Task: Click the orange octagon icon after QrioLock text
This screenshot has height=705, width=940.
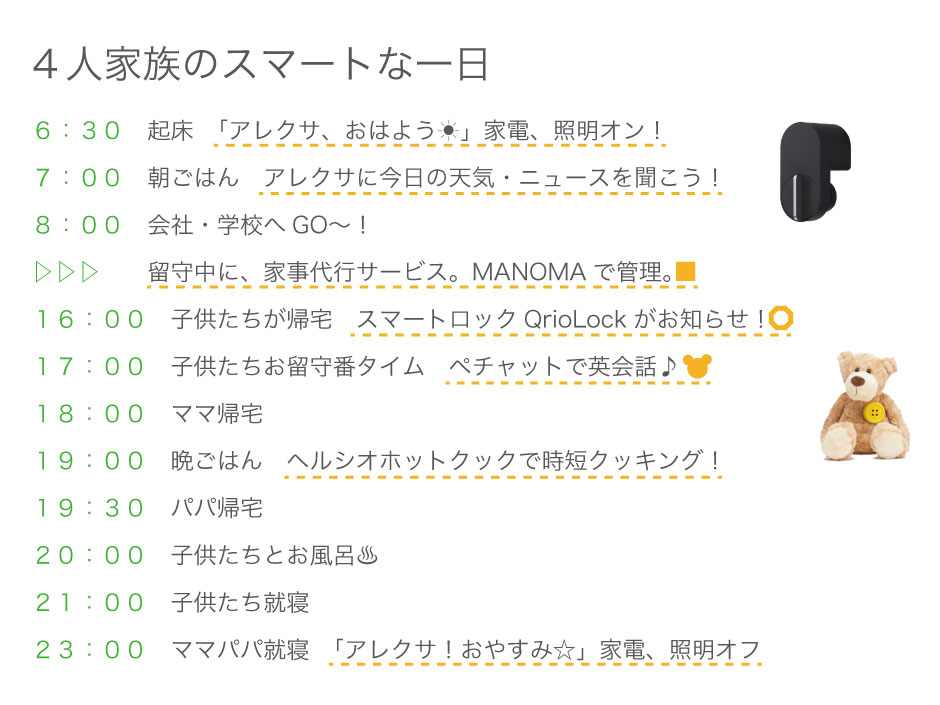Action: coord(781,318)
